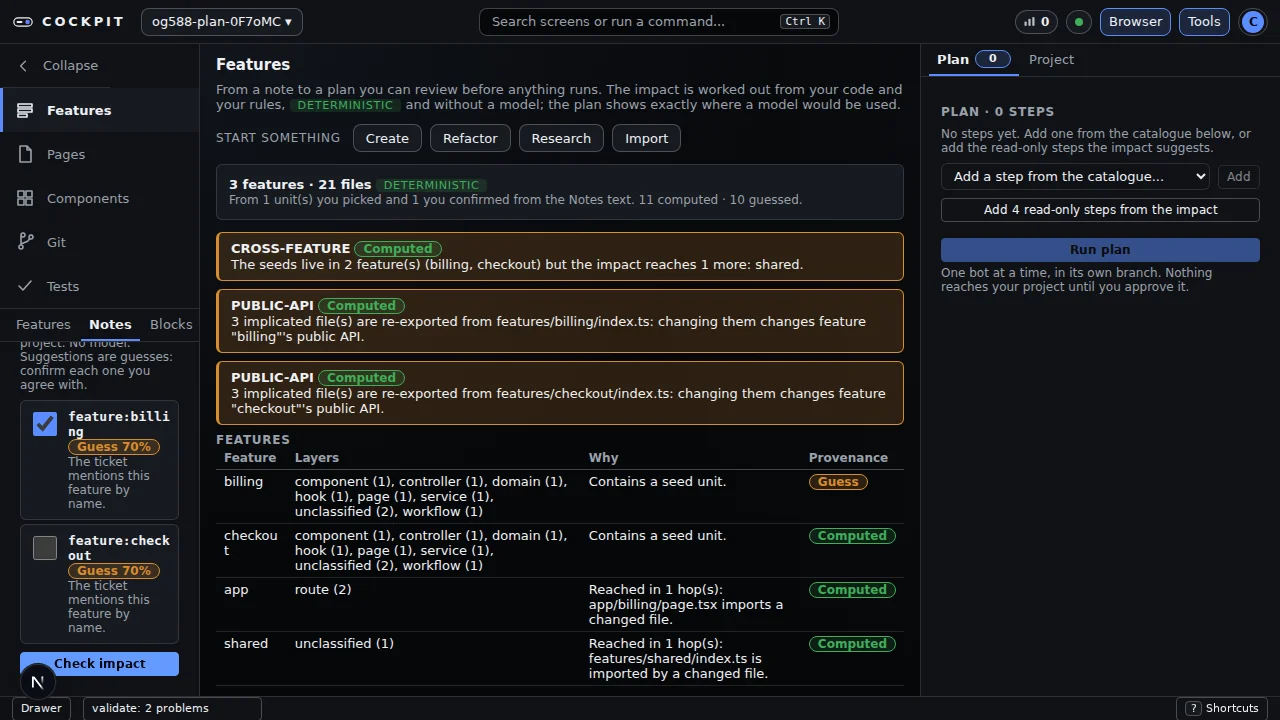
Task: Switch to the Project tab
Action: [1051, 59]
